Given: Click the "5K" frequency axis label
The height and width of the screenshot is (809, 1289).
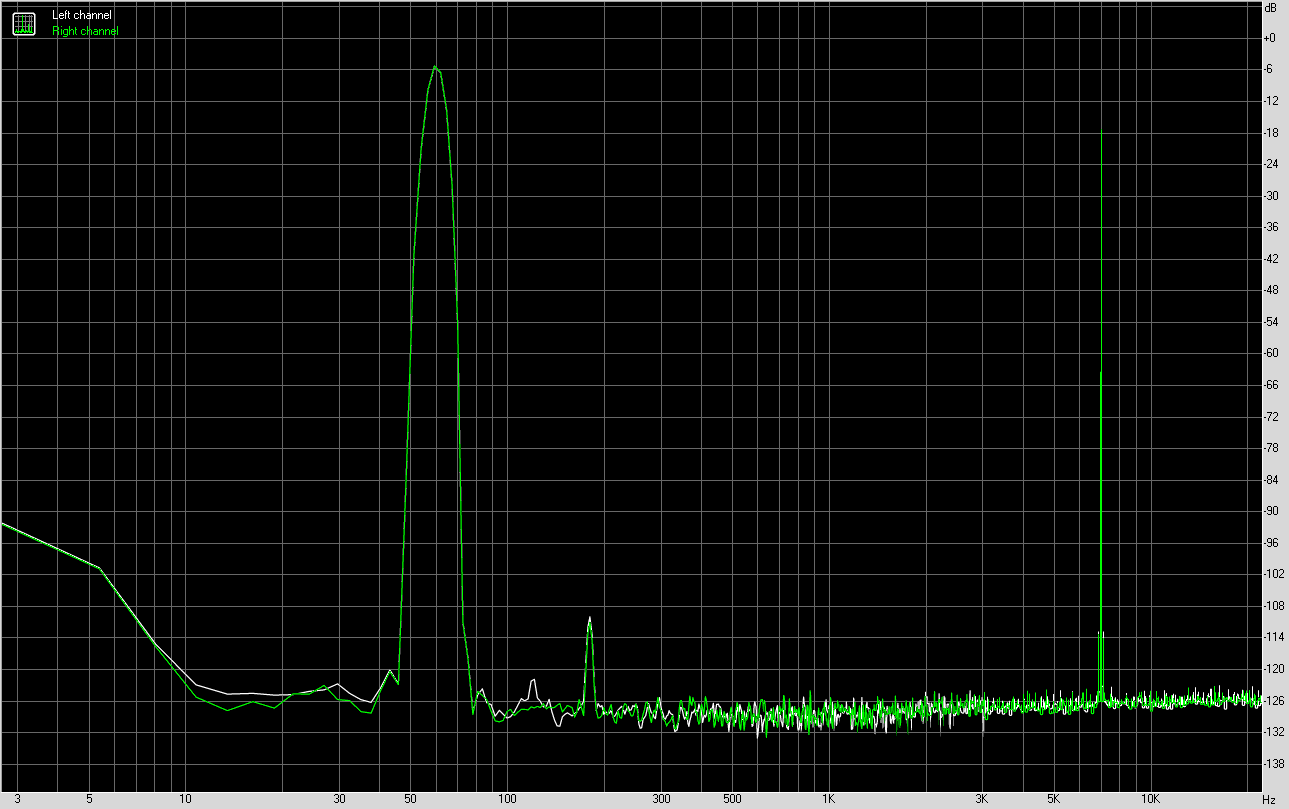Looking at the screenshot, I should coord(1053,800).
